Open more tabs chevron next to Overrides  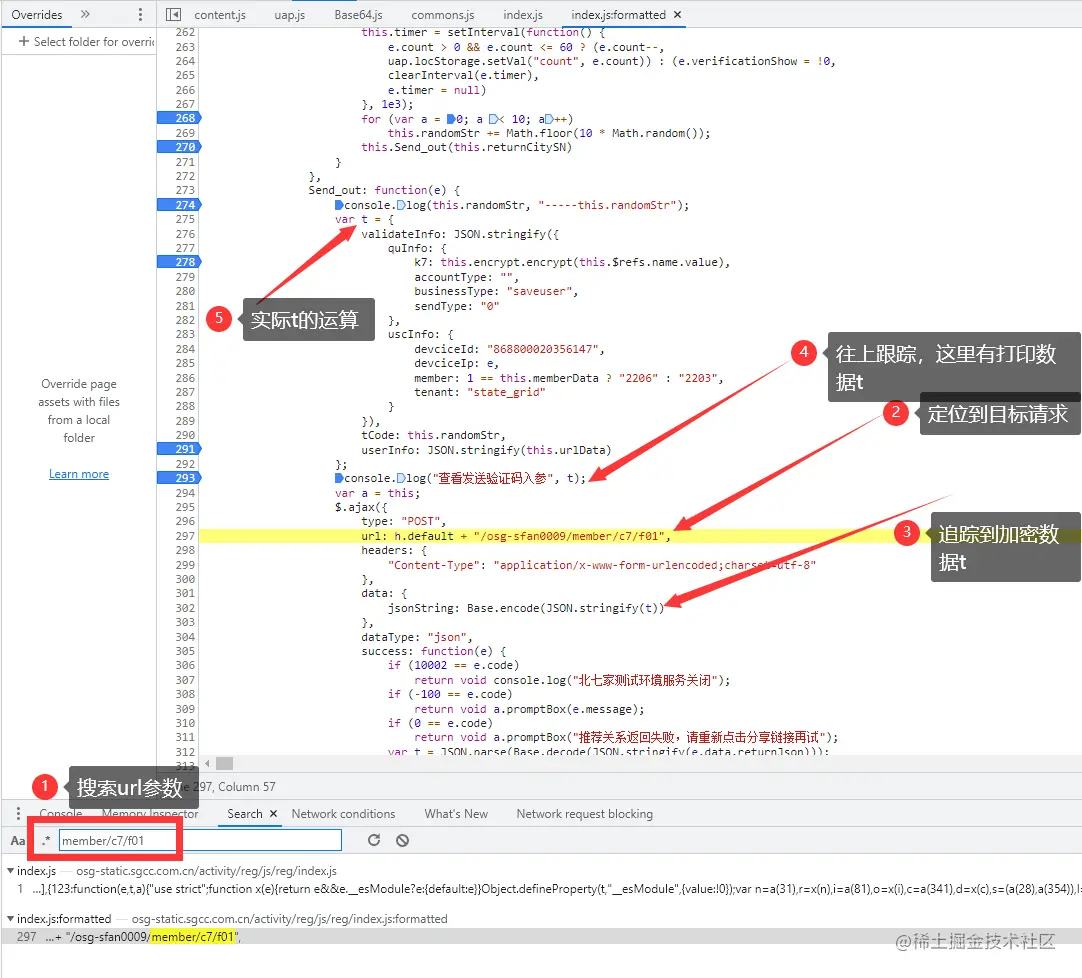(x=85, y=14)
